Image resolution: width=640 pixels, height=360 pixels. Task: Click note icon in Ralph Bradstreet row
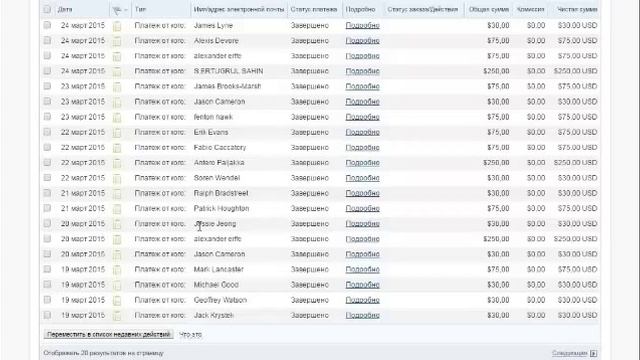coord(117,193)
